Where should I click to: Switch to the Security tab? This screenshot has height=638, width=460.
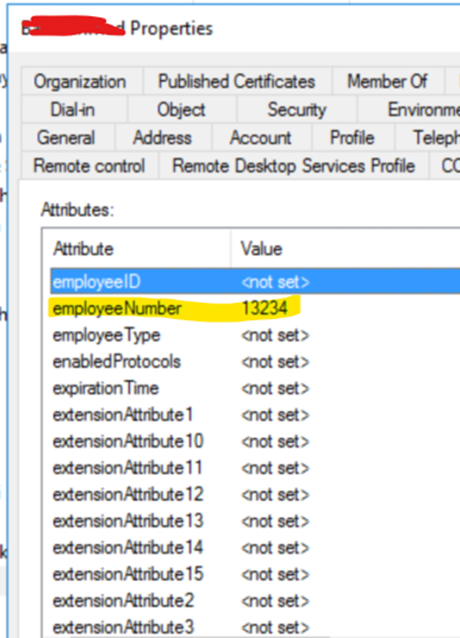296,109
